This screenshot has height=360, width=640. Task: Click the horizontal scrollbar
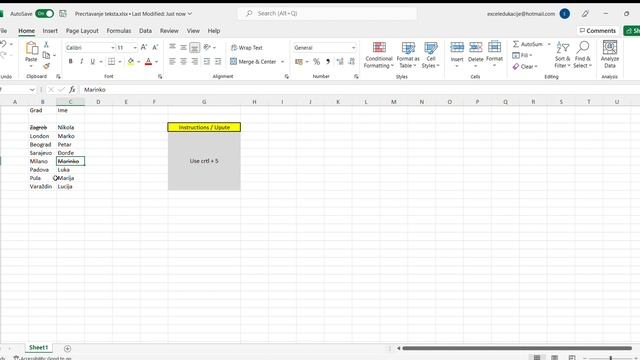pos(517,348)
